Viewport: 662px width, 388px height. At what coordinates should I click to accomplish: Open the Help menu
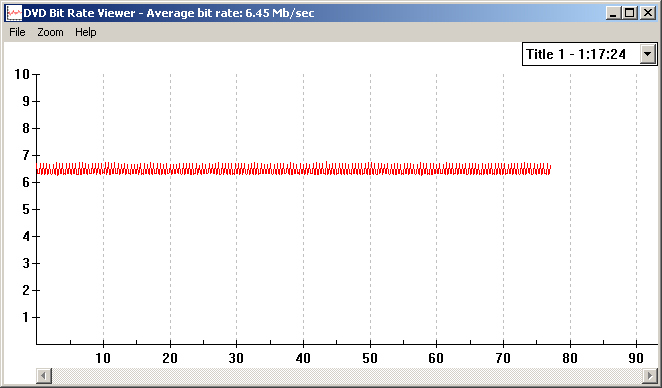click(86, 32)
